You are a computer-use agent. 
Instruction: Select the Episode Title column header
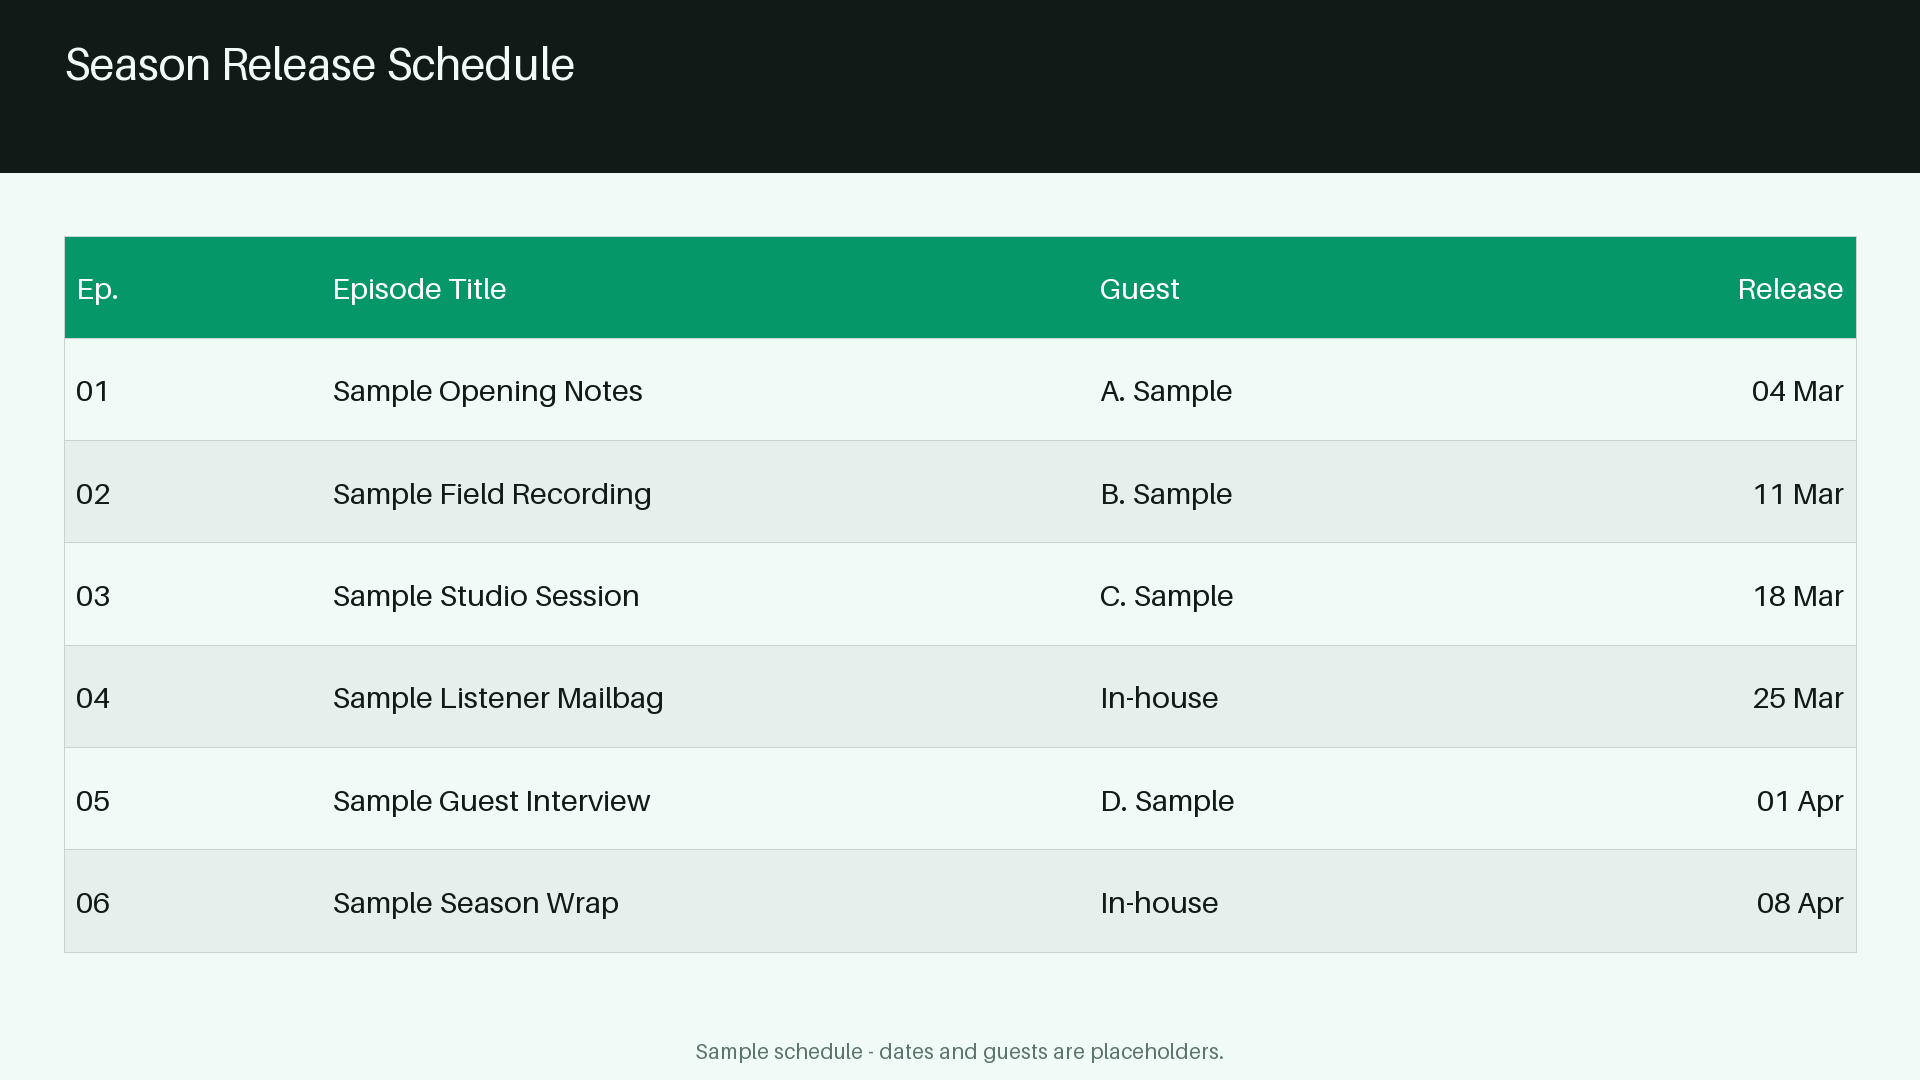tap(419, 289)
